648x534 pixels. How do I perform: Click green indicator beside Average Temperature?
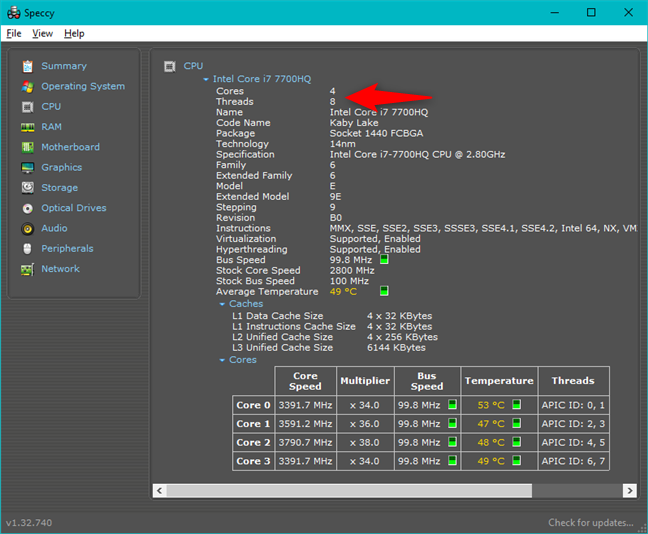tap(384, 291)
